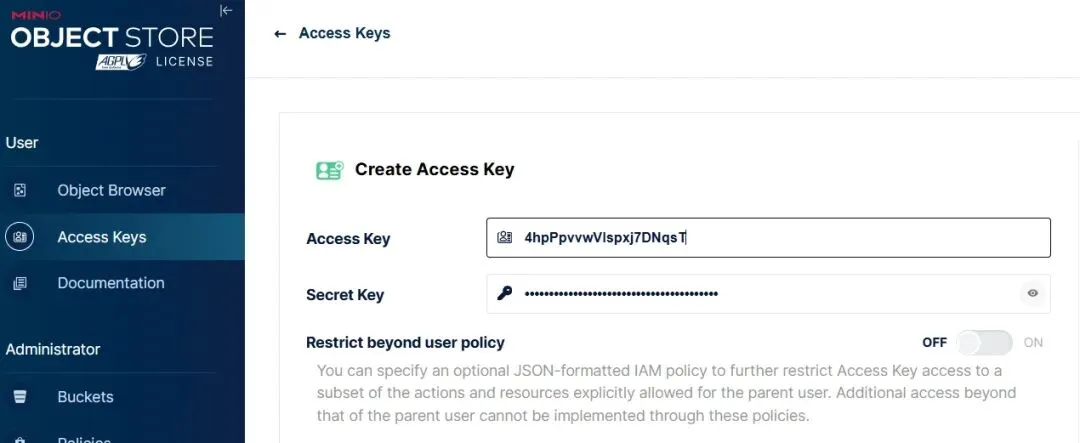Viewport: 1080px width, 443px height.
Task: Click the back arrow beside Access Keys
Action: (x=280, y=34)
